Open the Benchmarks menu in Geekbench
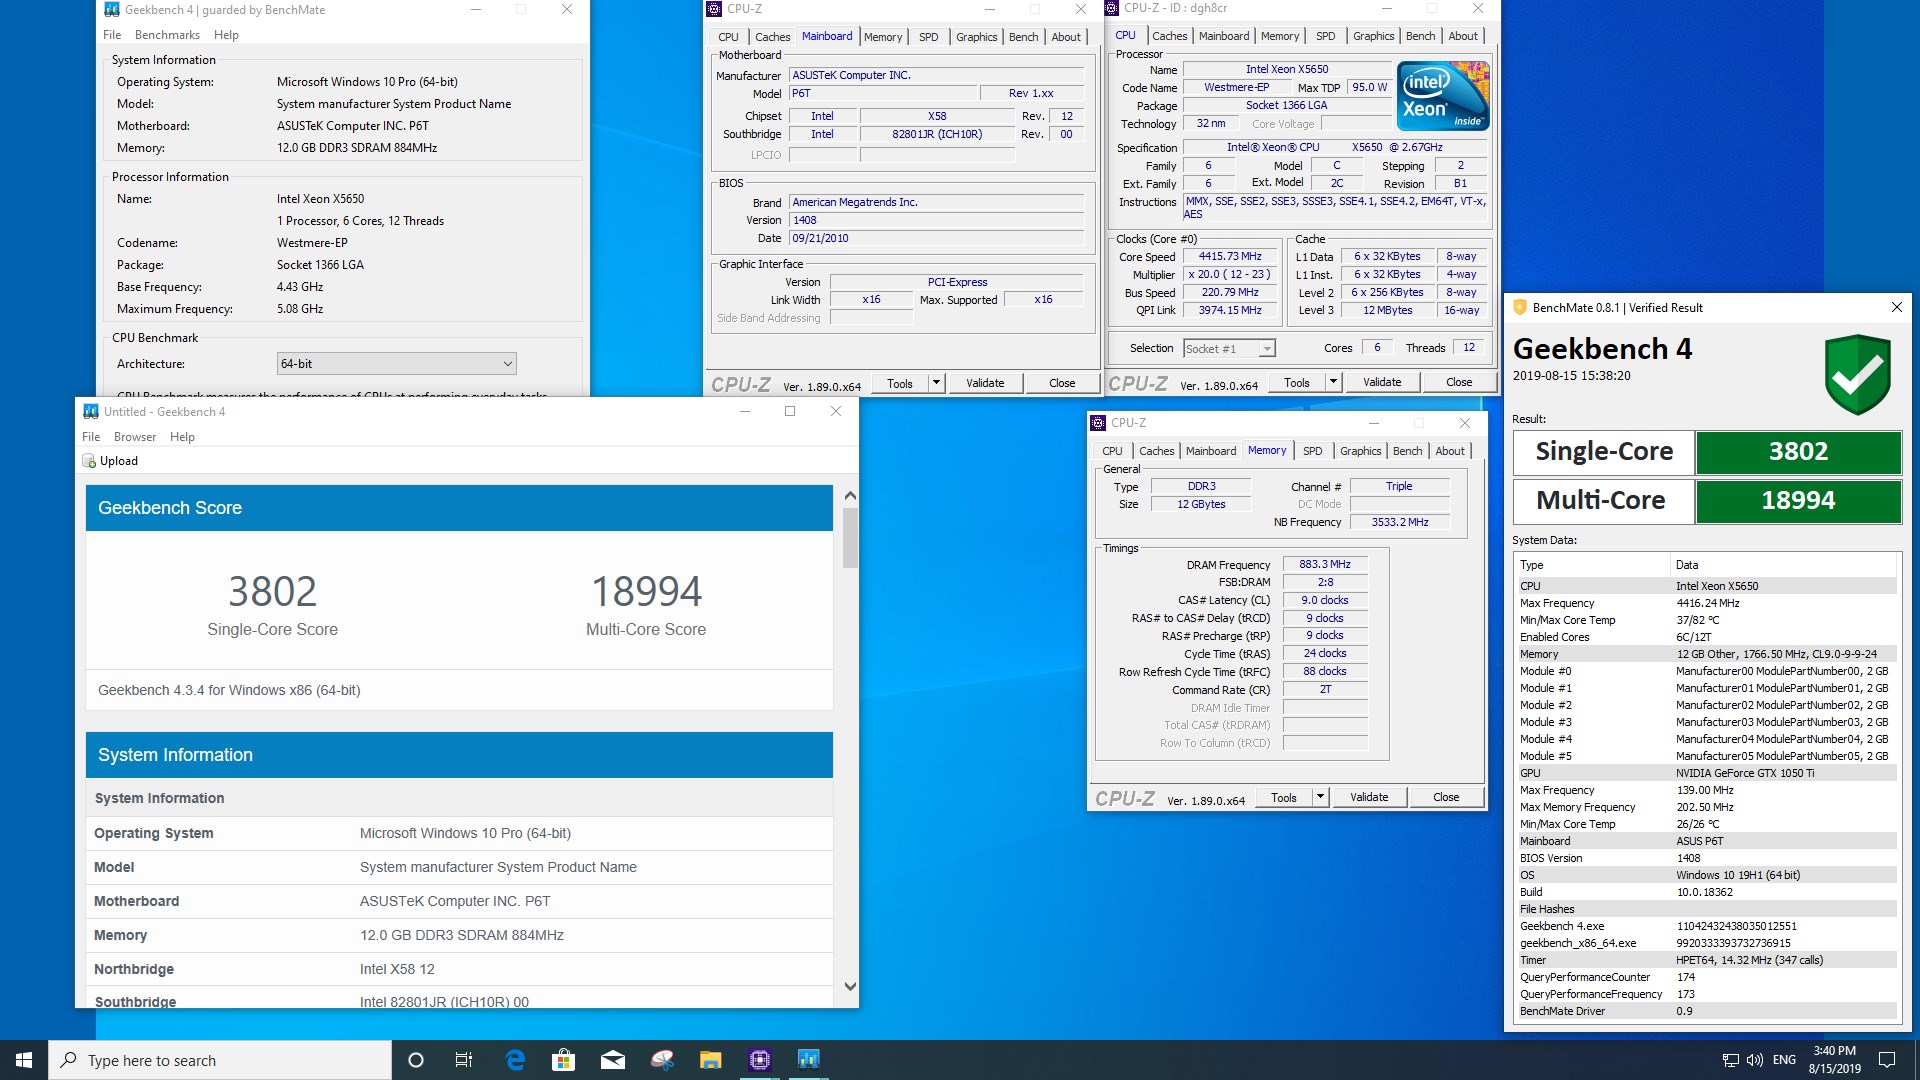The image size is (1920, 1080). click(168, 35)
